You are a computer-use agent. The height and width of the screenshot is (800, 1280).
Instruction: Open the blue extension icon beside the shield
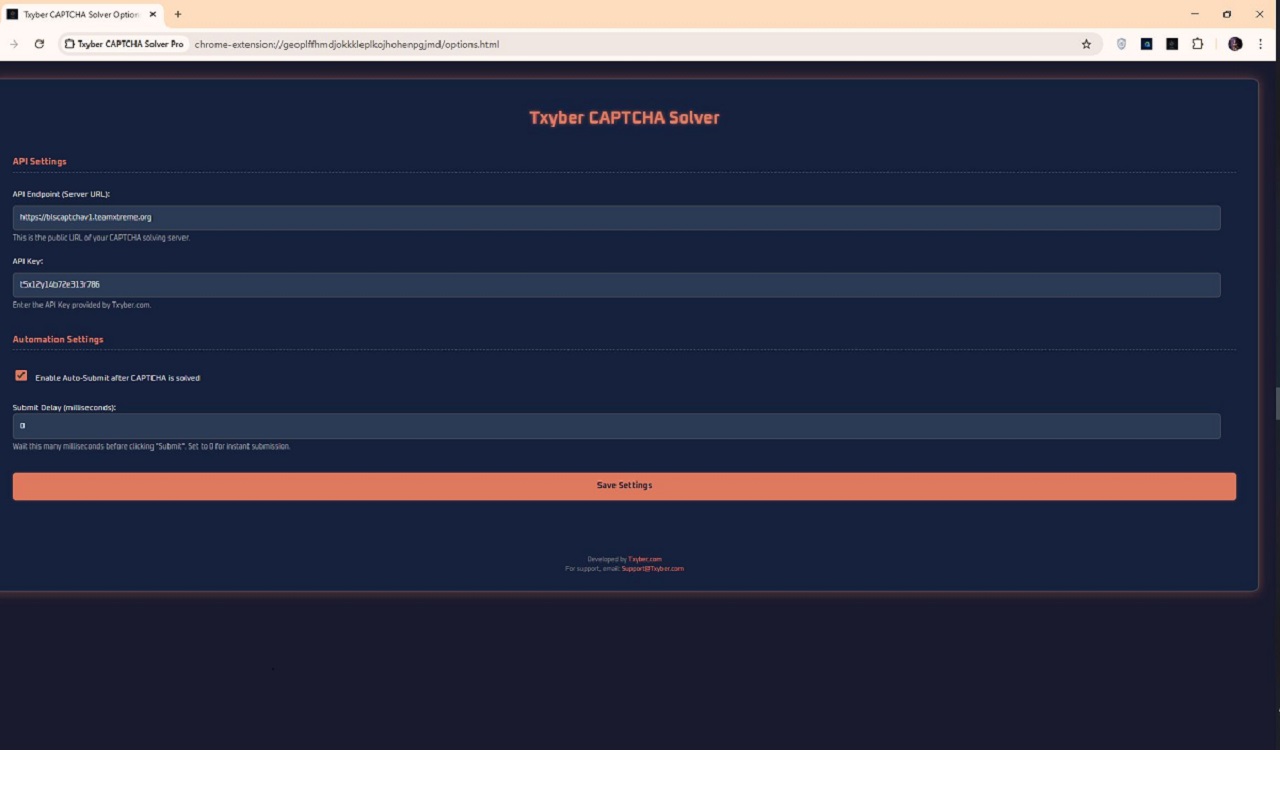tap(1147, 44)
